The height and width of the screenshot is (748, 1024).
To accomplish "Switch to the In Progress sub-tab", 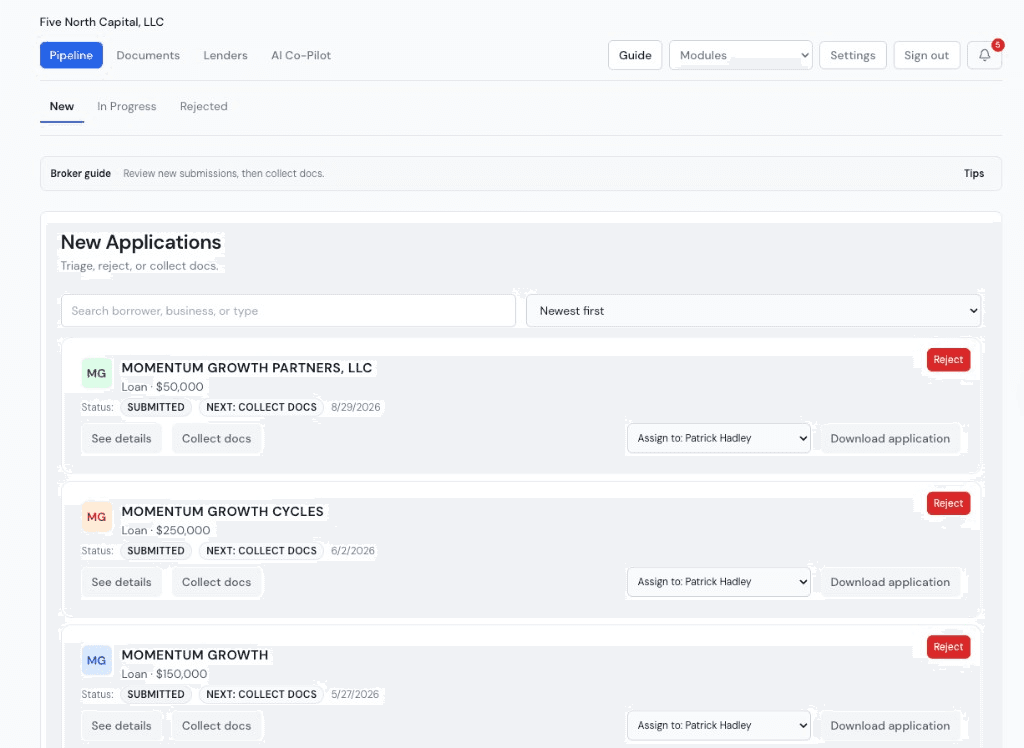I will [x=127, y=106].
